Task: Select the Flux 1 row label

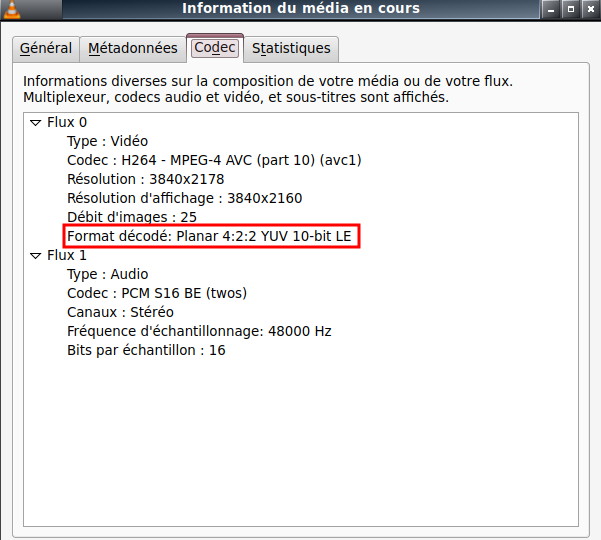Action: pos(67,255)
